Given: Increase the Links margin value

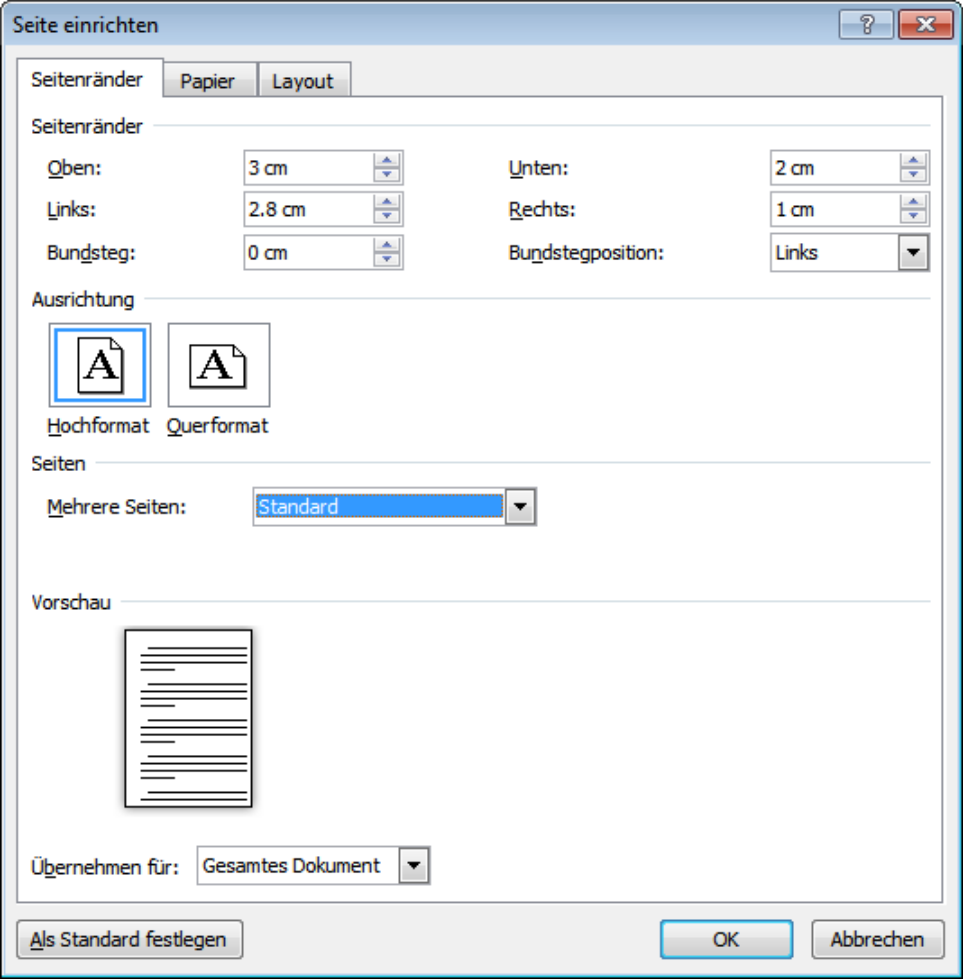Looking at the screenshot, I should 387,202.
